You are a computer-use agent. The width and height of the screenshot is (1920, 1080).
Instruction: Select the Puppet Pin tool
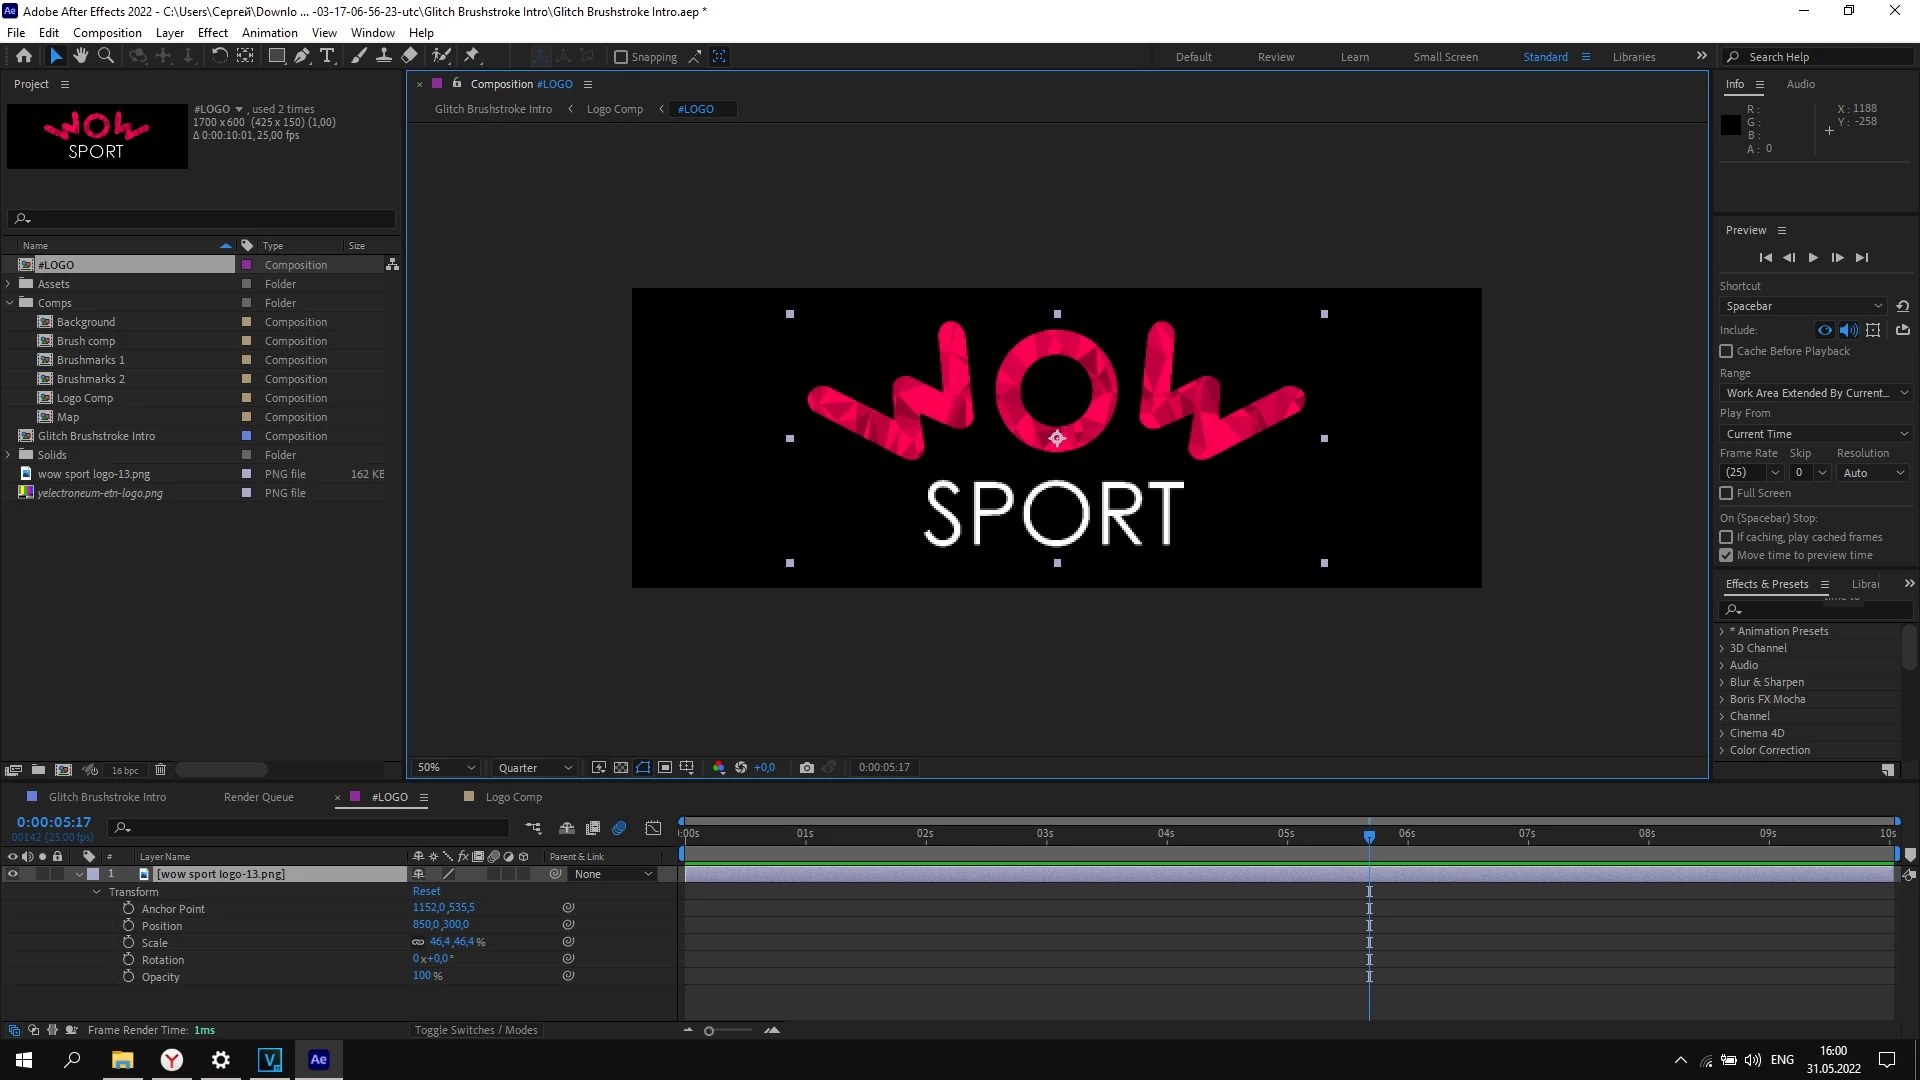(x=472, y=56)
